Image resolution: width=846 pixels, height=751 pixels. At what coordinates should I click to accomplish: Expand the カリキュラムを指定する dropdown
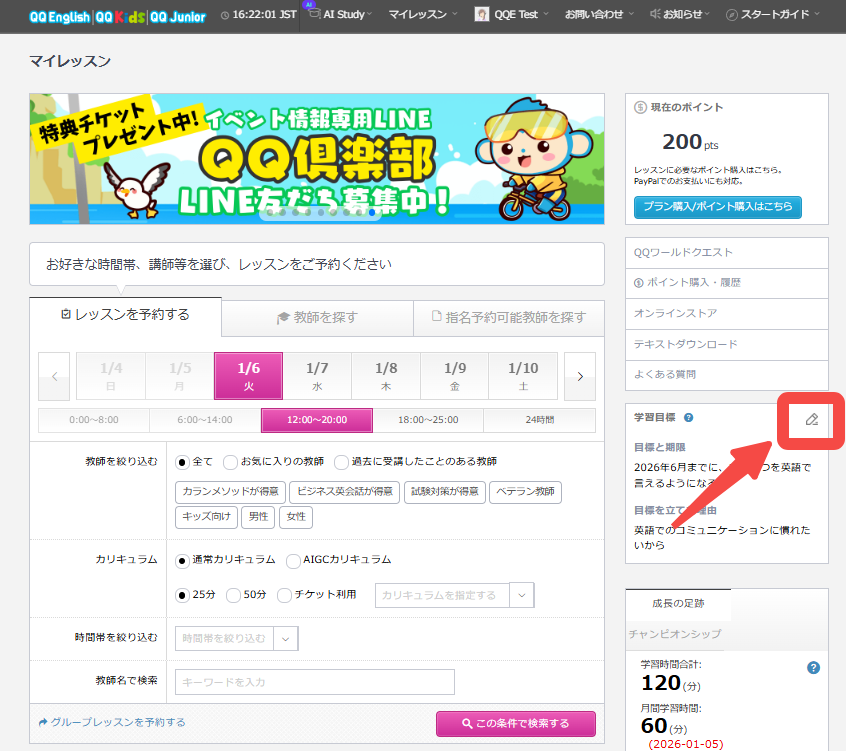[x=521, y=595]
